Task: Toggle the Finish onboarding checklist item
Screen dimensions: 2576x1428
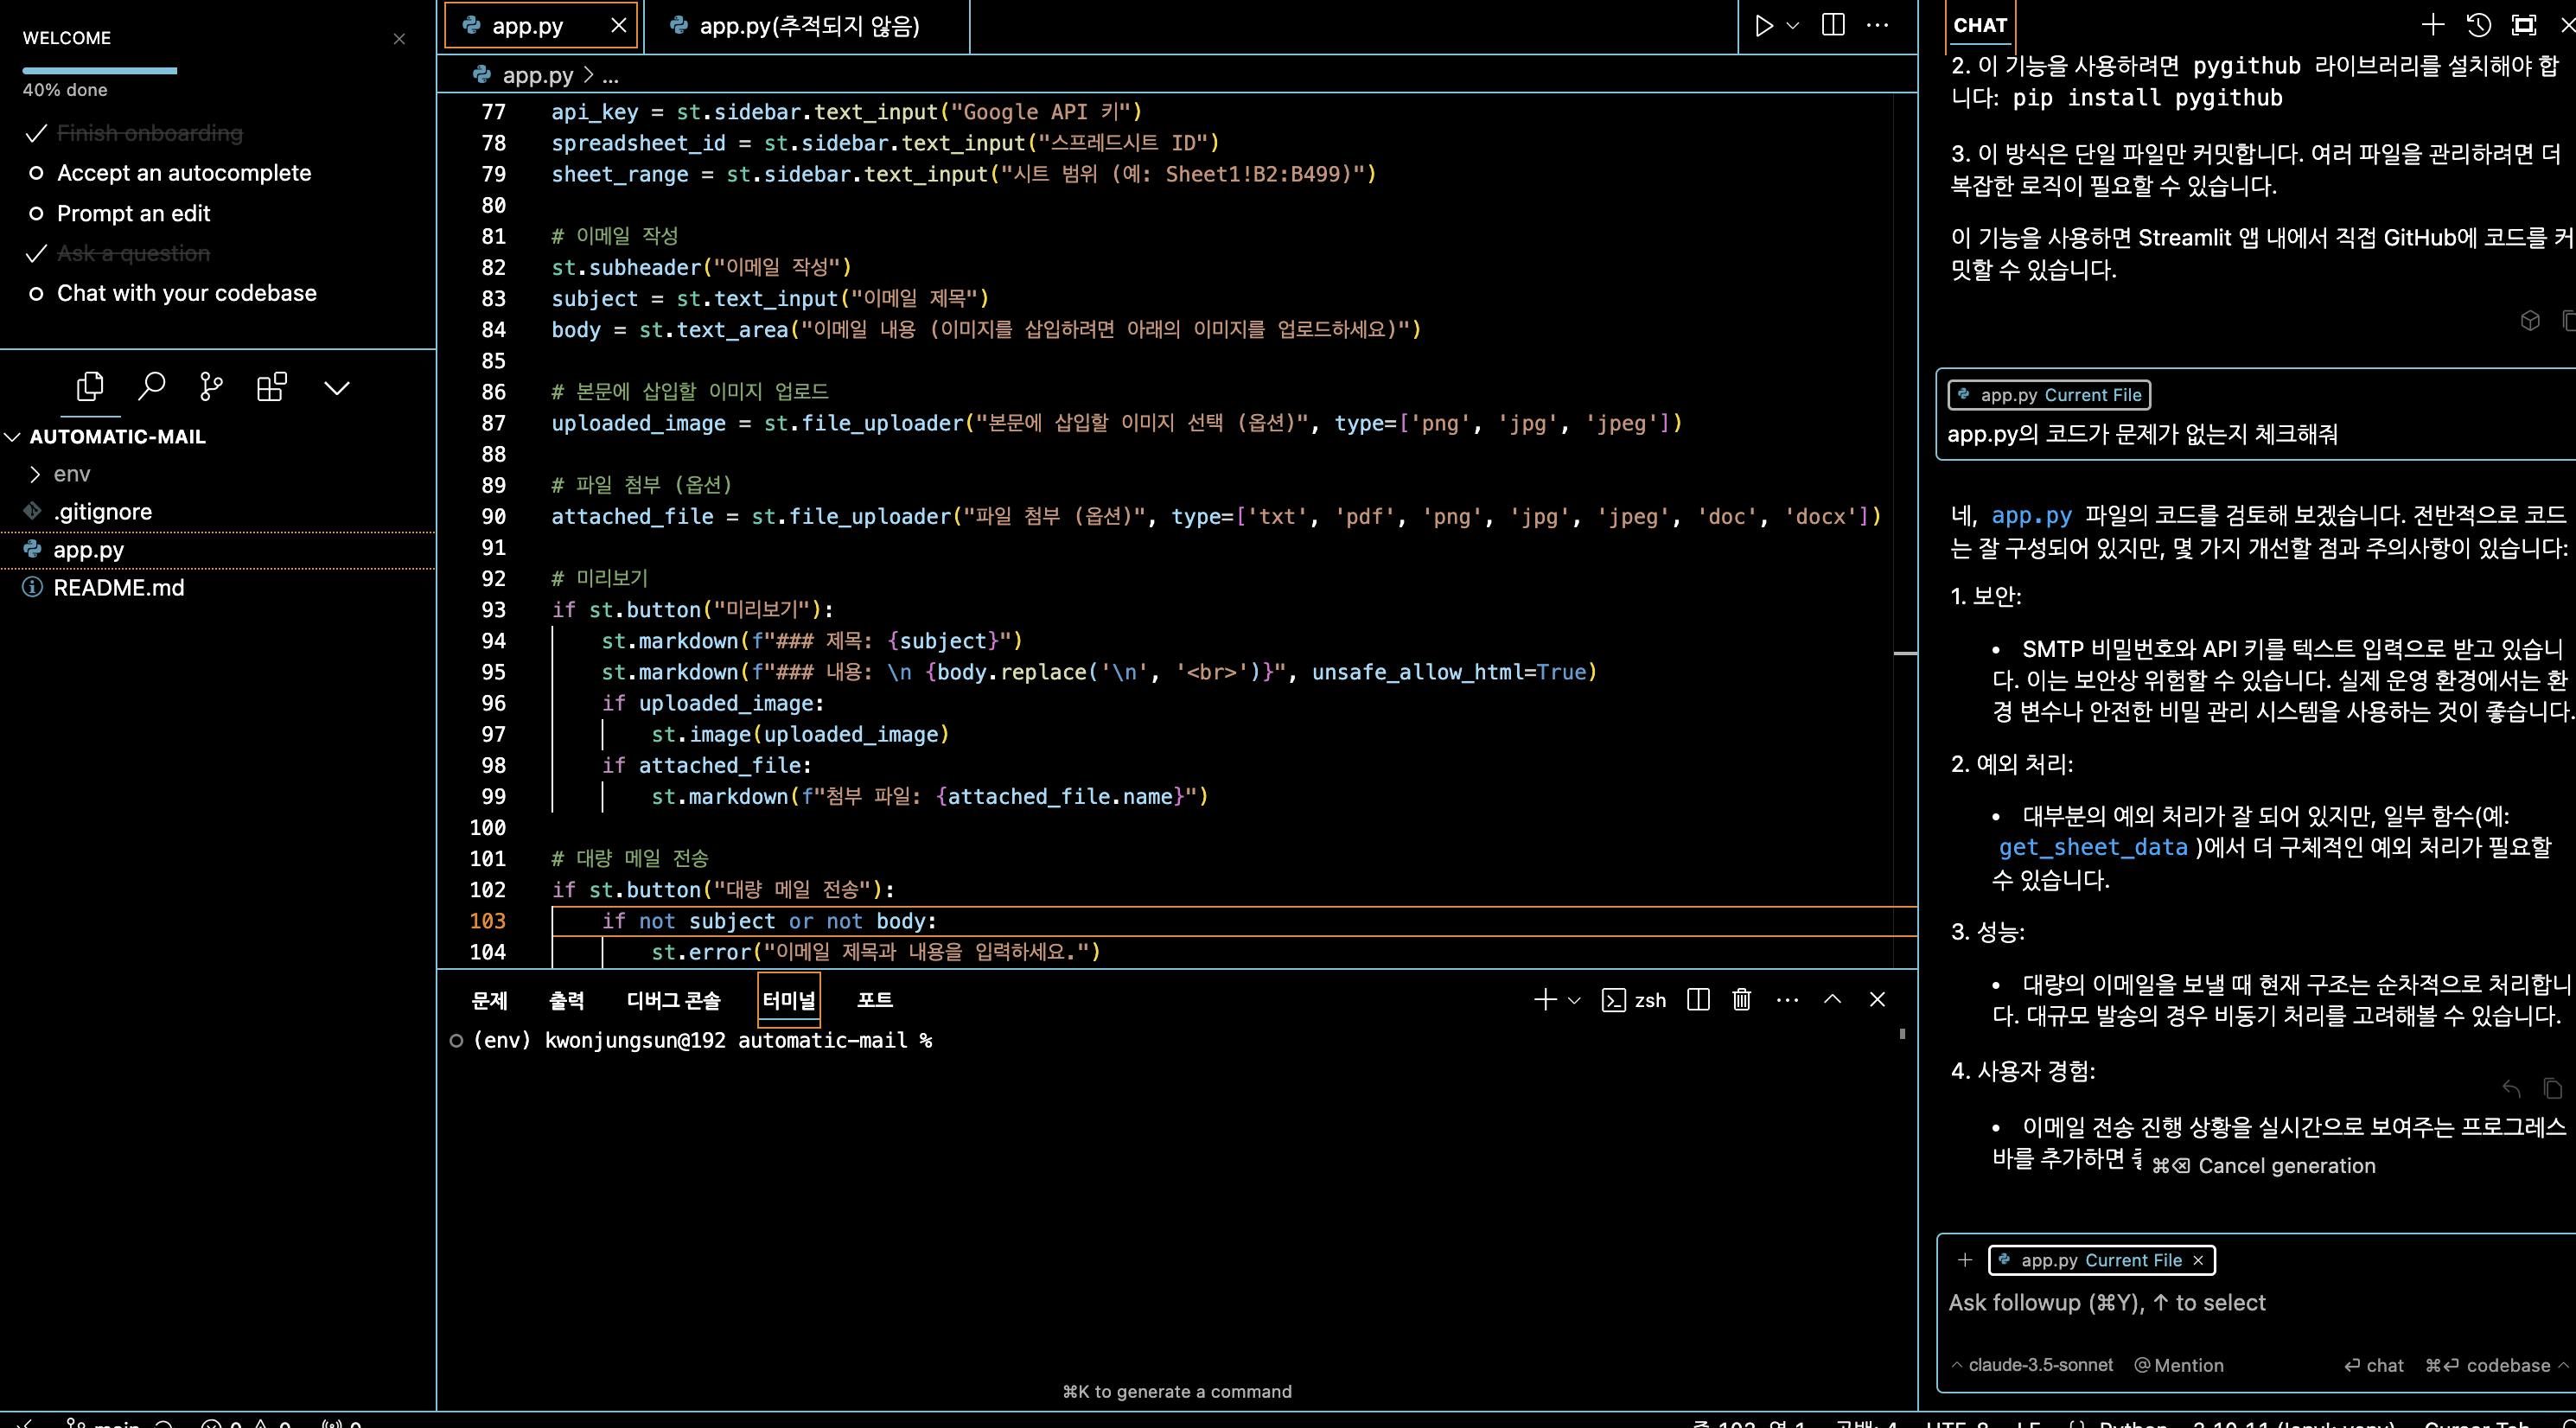Action: (134, 133)
